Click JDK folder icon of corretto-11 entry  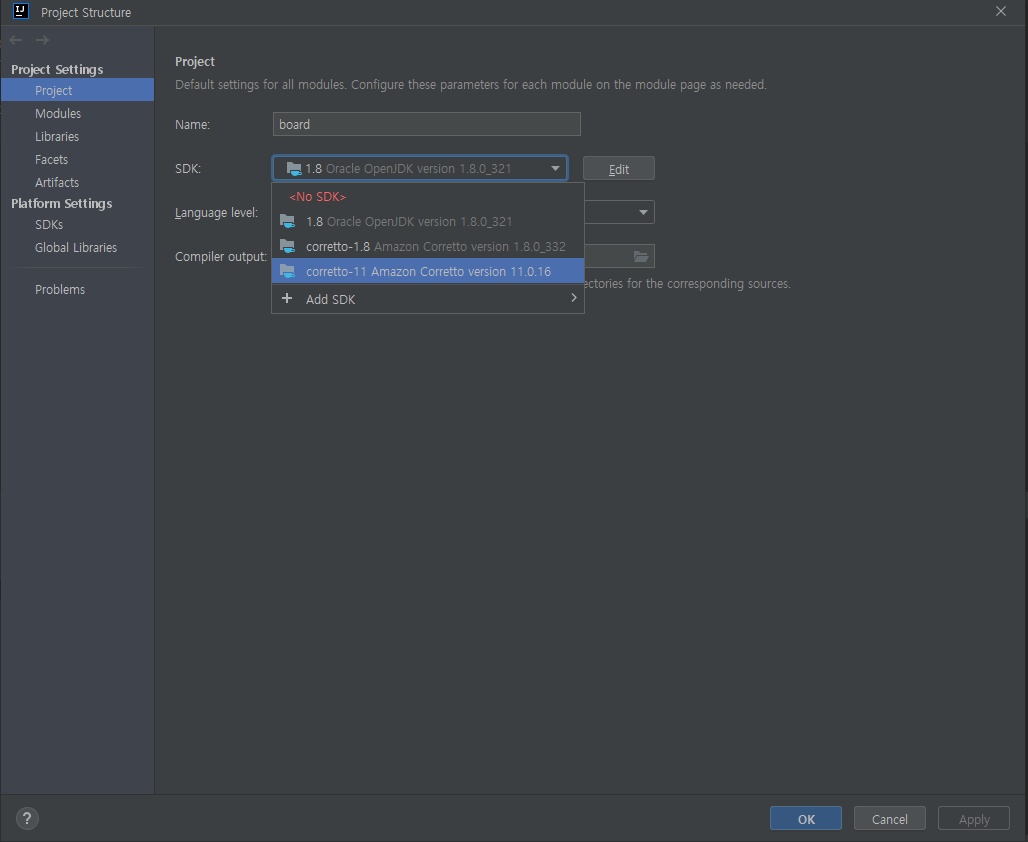[288, 271]
